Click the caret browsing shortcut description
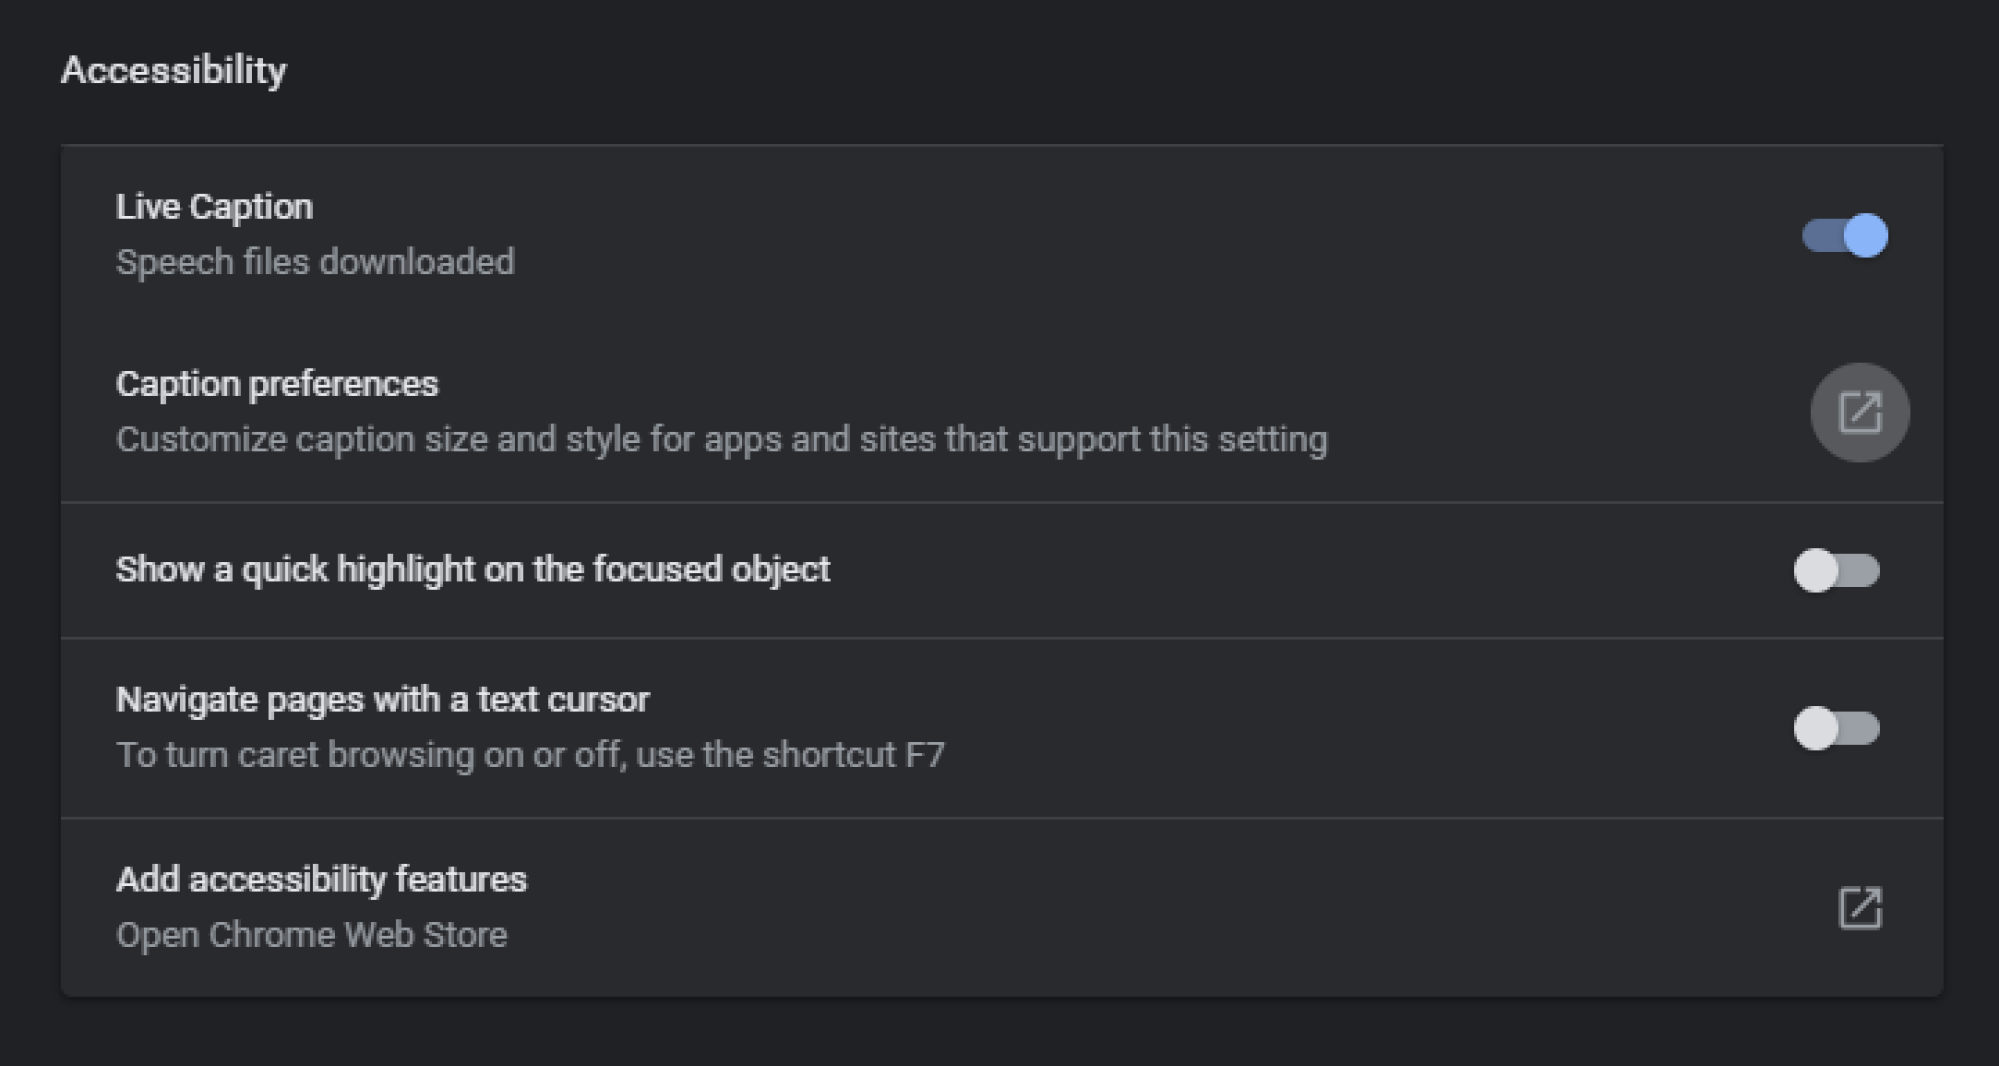1999x1066 pixels. pyautogui.click(x=530, y=755)
